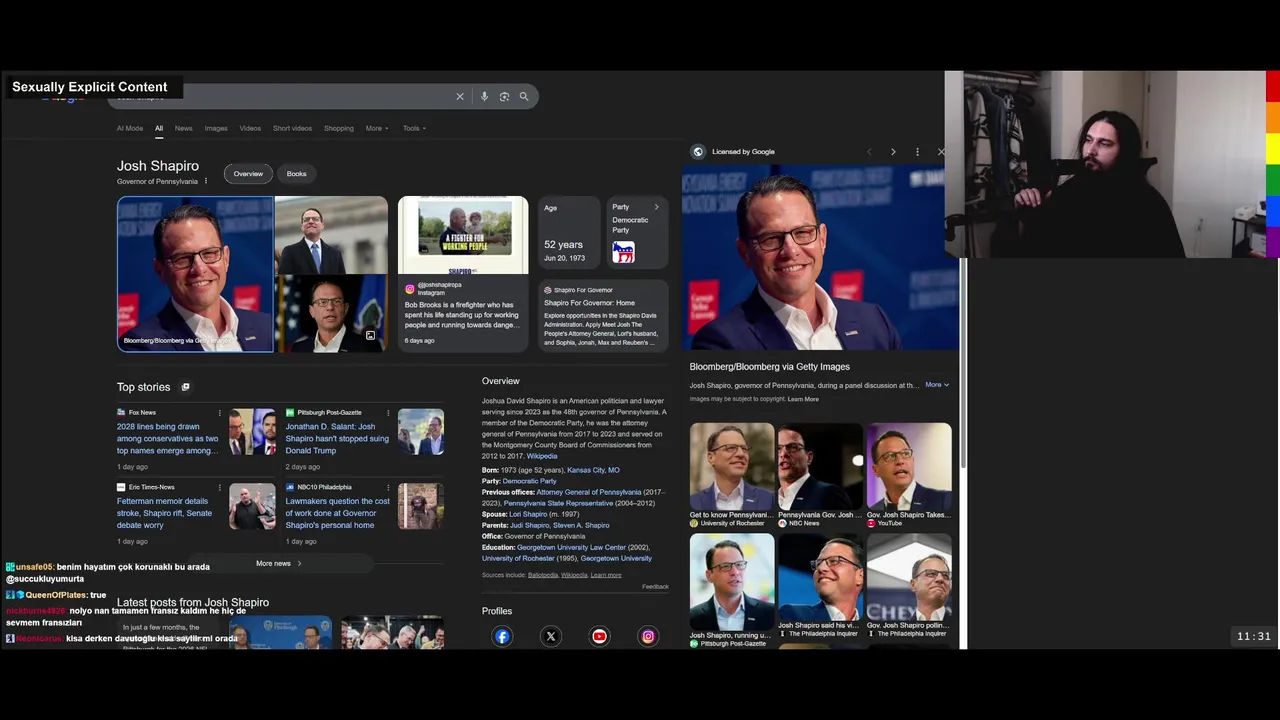Open the University of Rochester education link

coord(518,558)
